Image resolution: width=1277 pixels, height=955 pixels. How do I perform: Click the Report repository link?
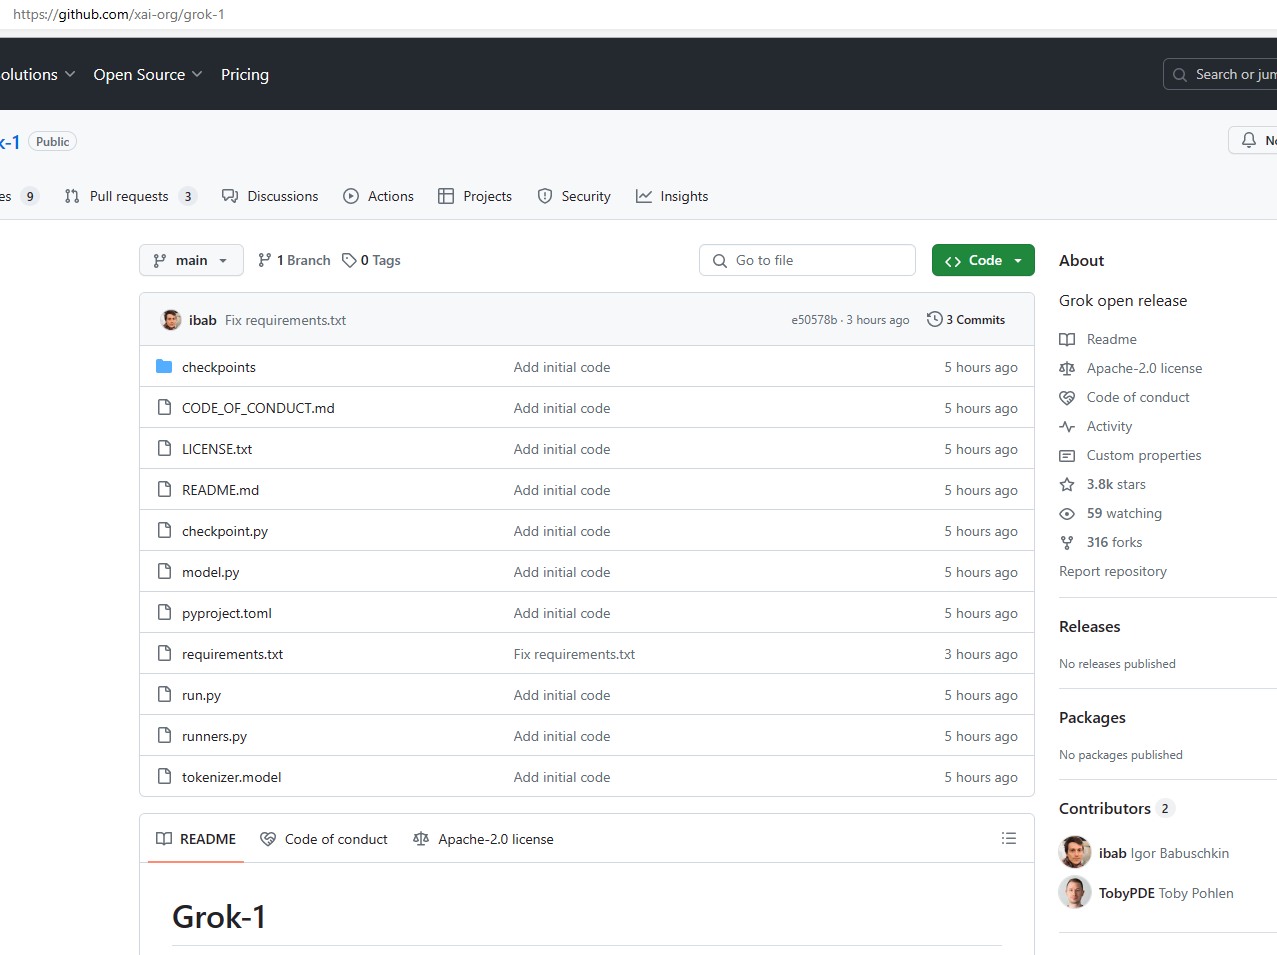coord(1112,572)
